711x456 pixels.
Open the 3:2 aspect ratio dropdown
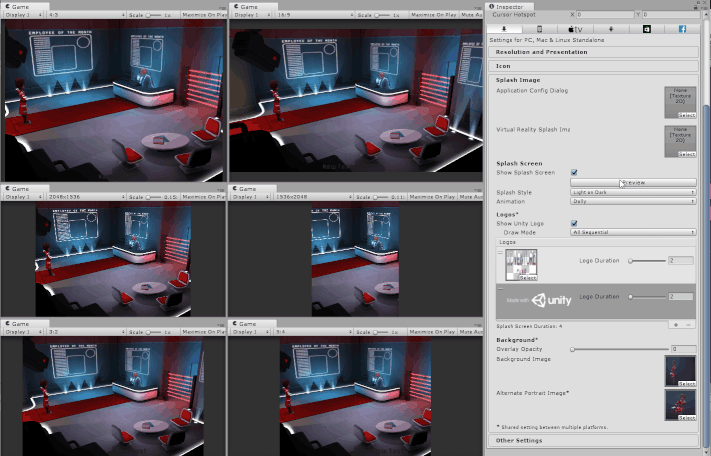coord(86,332)
